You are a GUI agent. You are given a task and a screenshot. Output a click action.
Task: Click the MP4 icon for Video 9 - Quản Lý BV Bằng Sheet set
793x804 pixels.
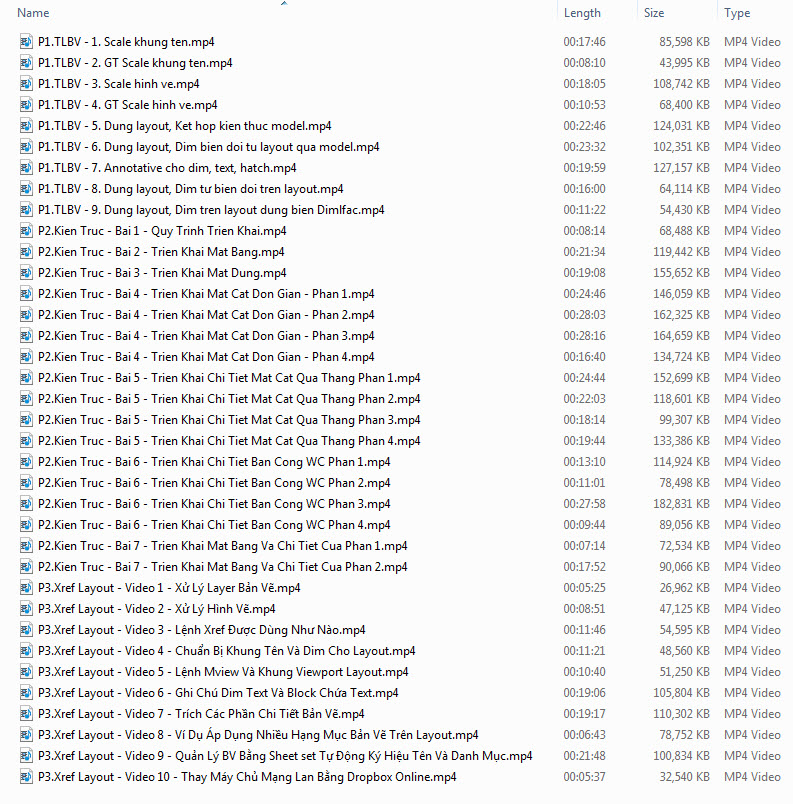(x=26, y=756)
